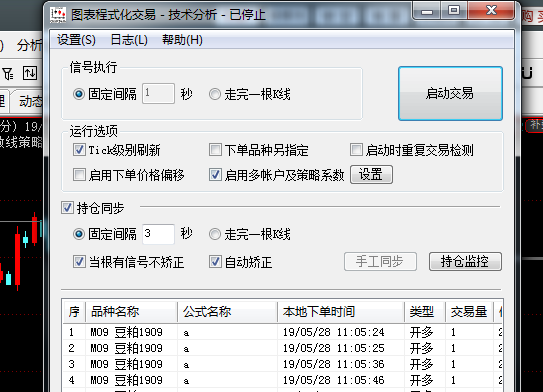The image size is (543, 392).
Task: Click the 持仓同步 interval field showing 3
Action: 158,234
